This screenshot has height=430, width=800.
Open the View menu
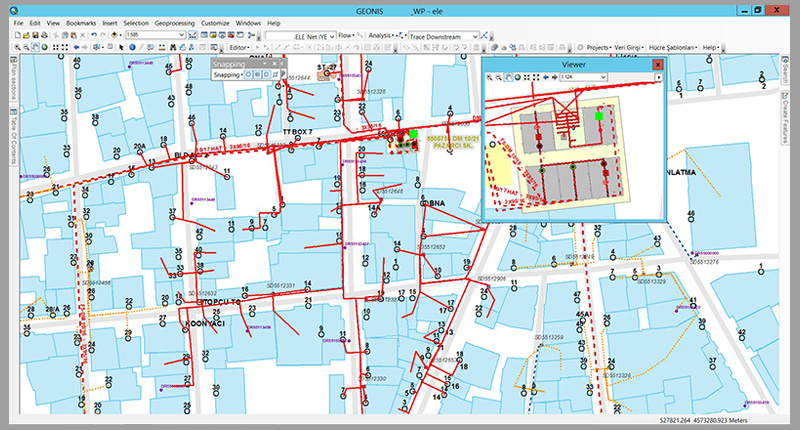pyautogui.click(x=53, y=23)
